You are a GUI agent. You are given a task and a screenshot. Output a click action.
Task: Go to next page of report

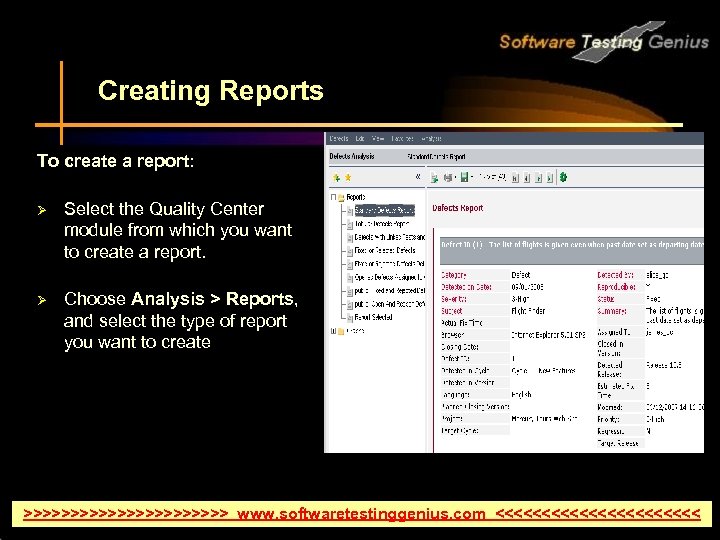[539, 178]
